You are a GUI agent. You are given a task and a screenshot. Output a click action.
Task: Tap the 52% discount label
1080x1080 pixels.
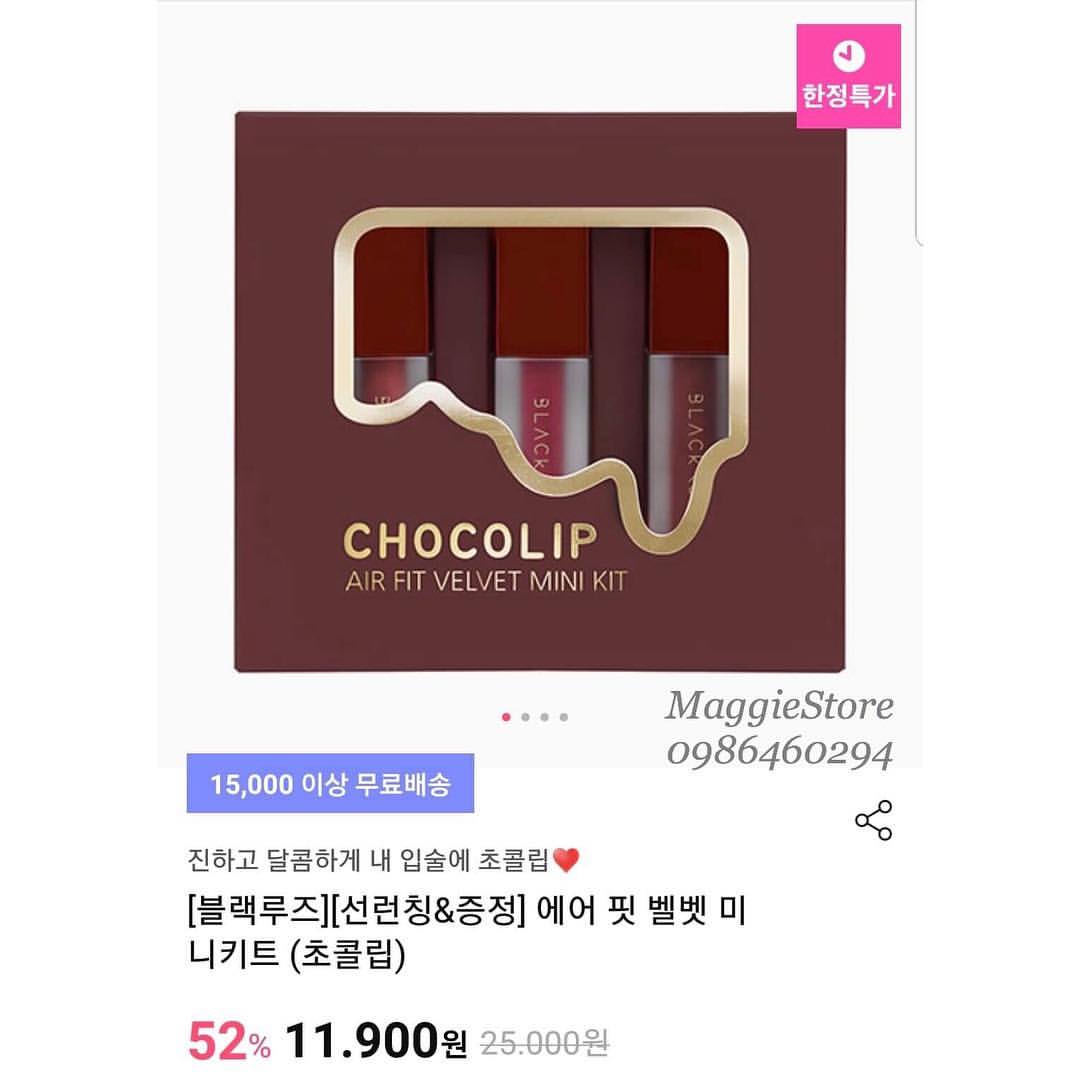(229, 1041)
